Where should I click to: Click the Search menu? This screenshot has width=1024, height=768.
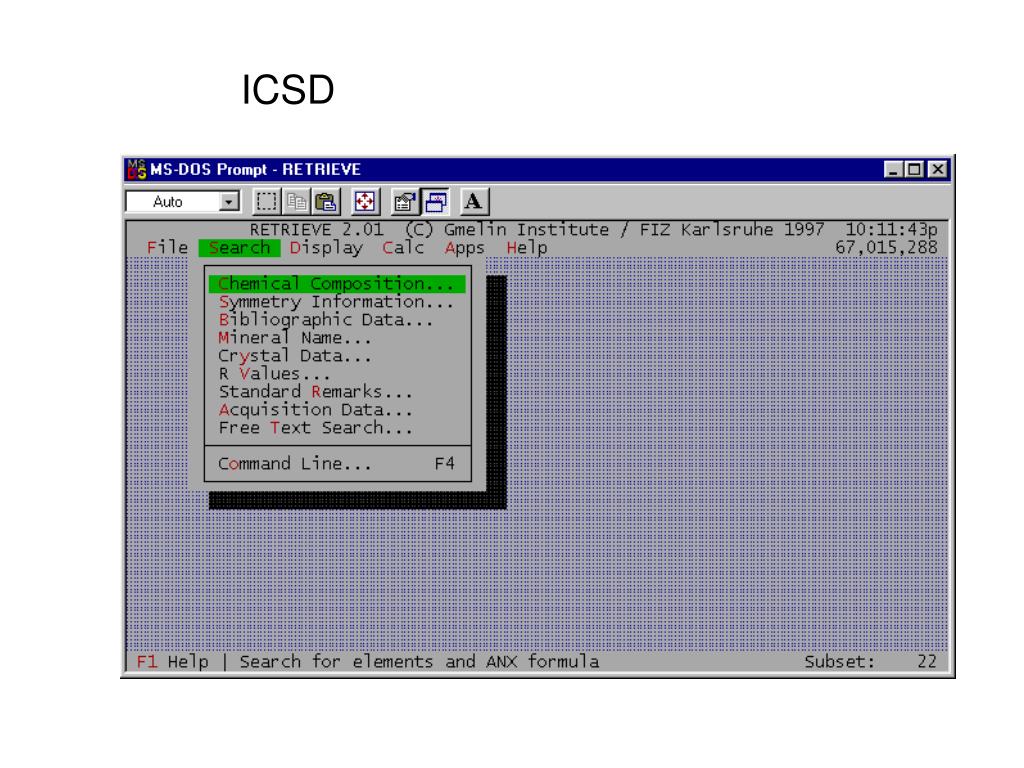pyautogui.click(x=240, y=248)
